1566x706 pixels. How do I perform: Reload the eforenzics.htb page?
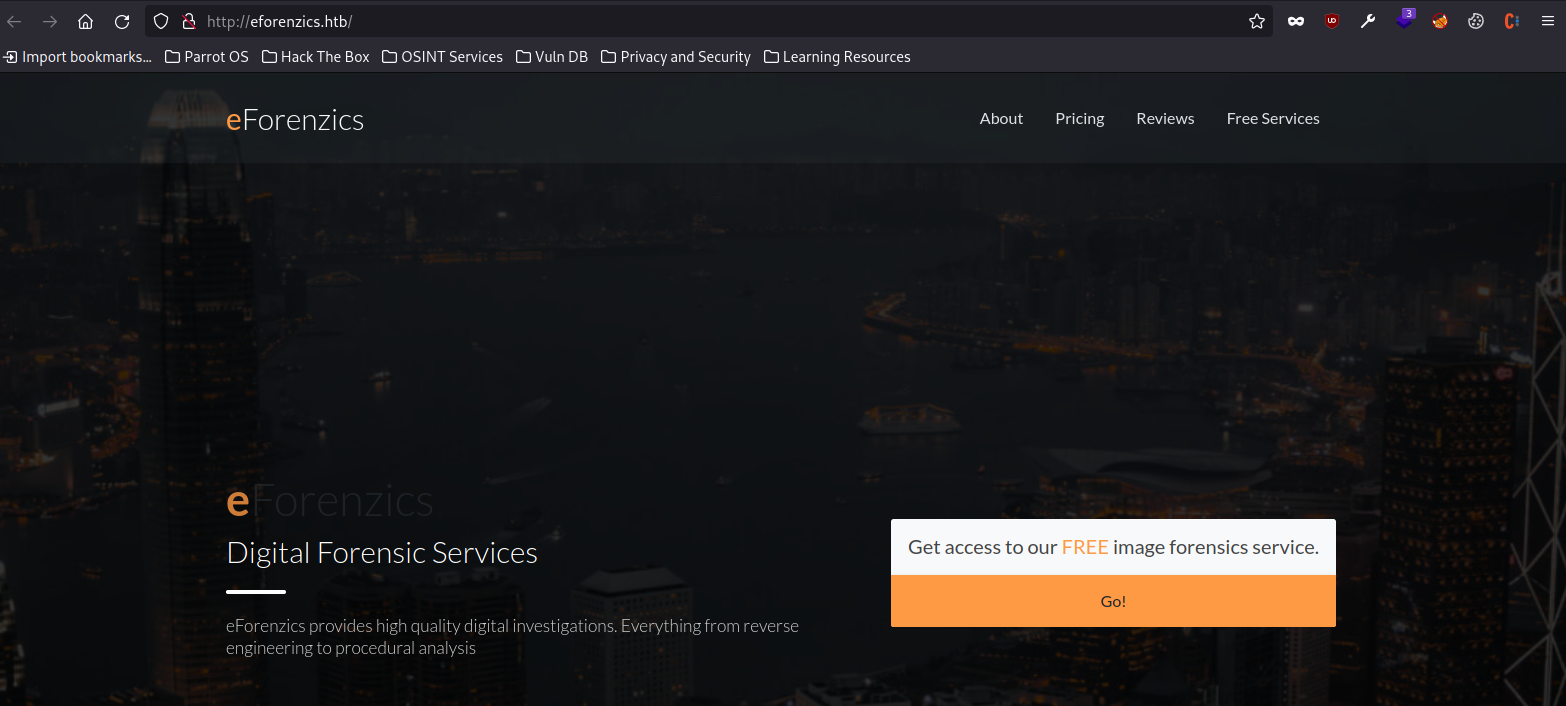pos(122,21)
